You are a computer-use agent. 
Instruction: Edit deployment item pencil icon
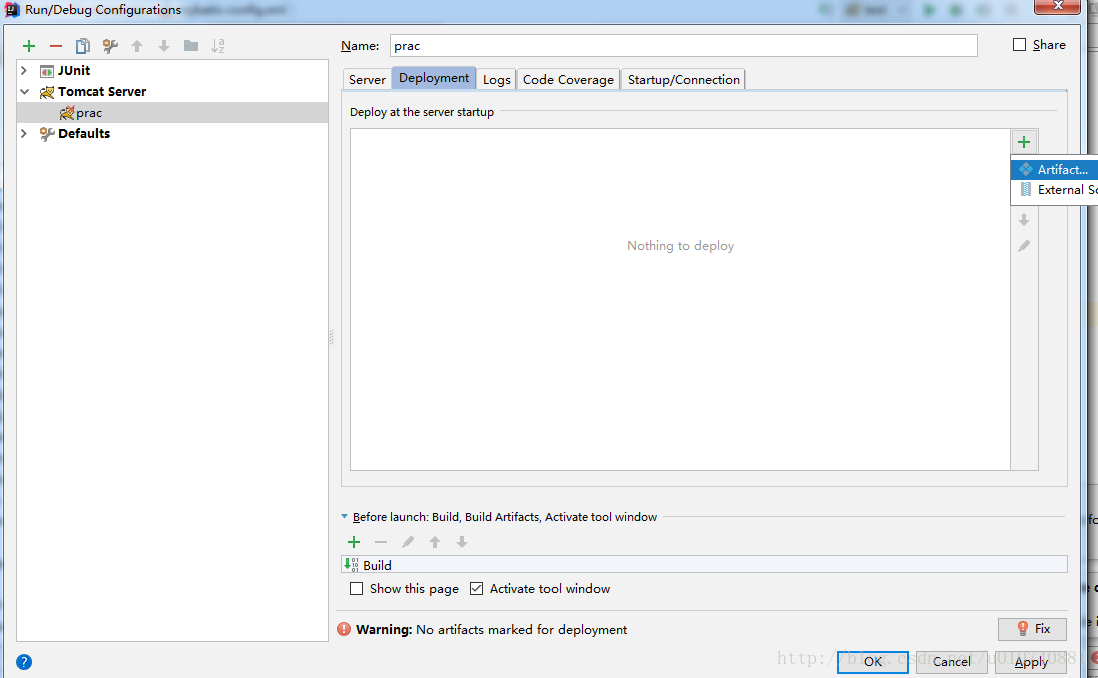[x=1024, y=246]
